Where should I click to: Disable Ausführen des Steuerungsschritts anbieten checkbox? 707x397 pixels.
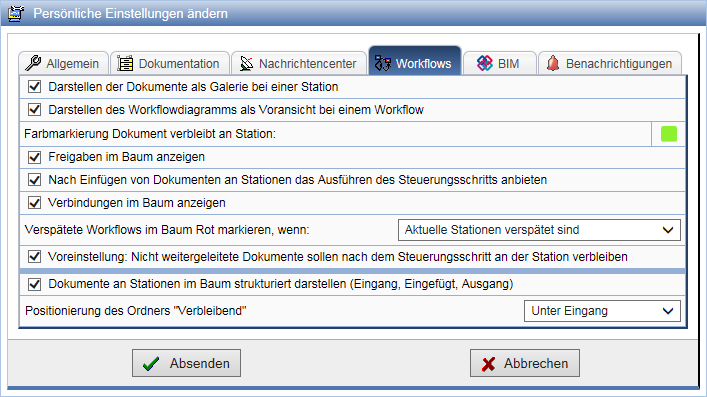click(x=35, y=180)
